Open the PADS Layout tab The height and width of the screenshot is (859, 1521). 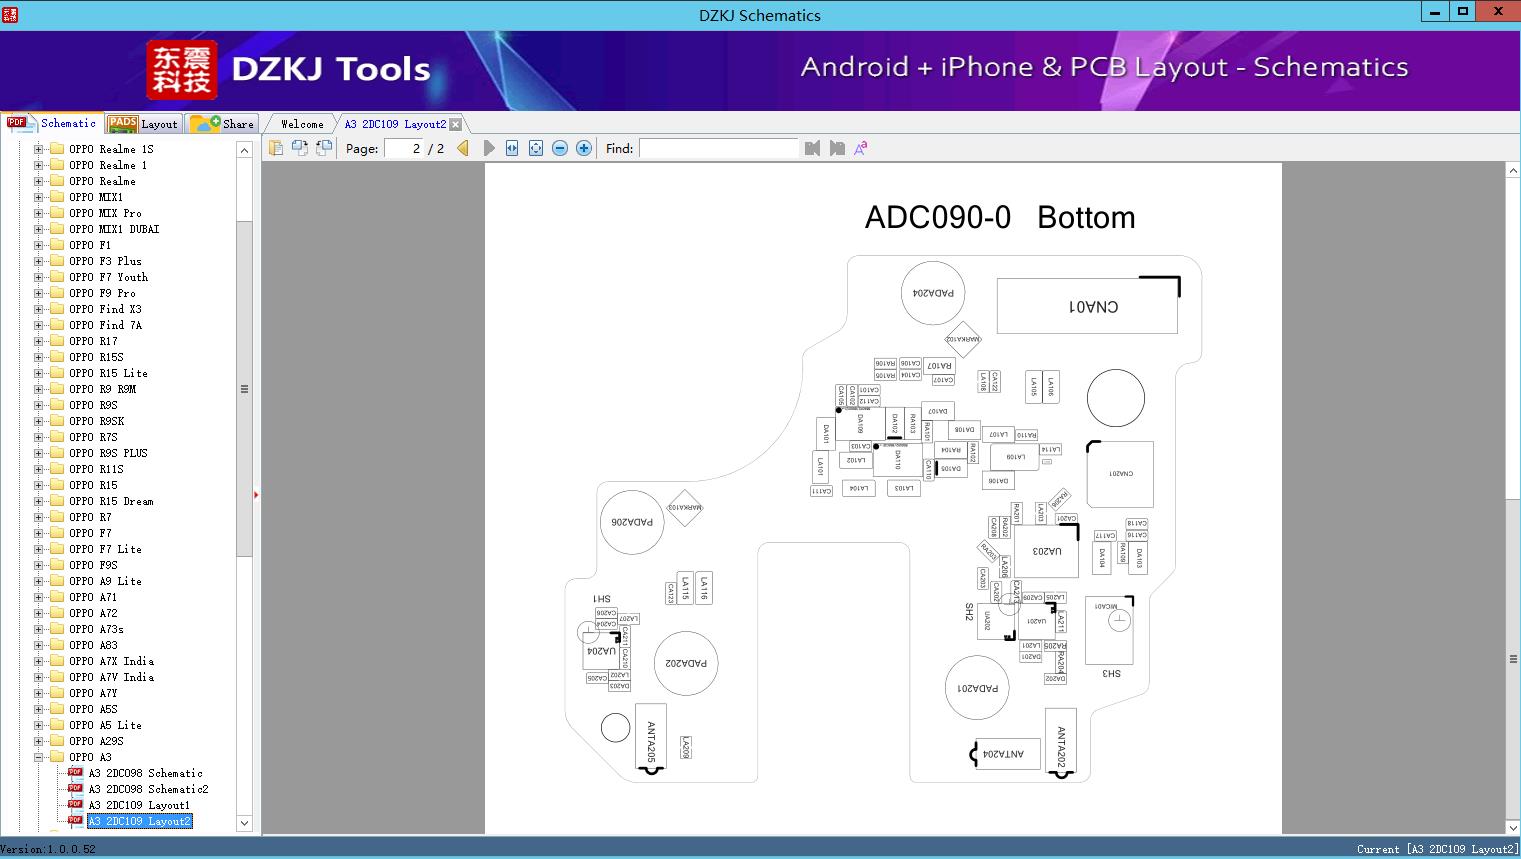[143, 123]
